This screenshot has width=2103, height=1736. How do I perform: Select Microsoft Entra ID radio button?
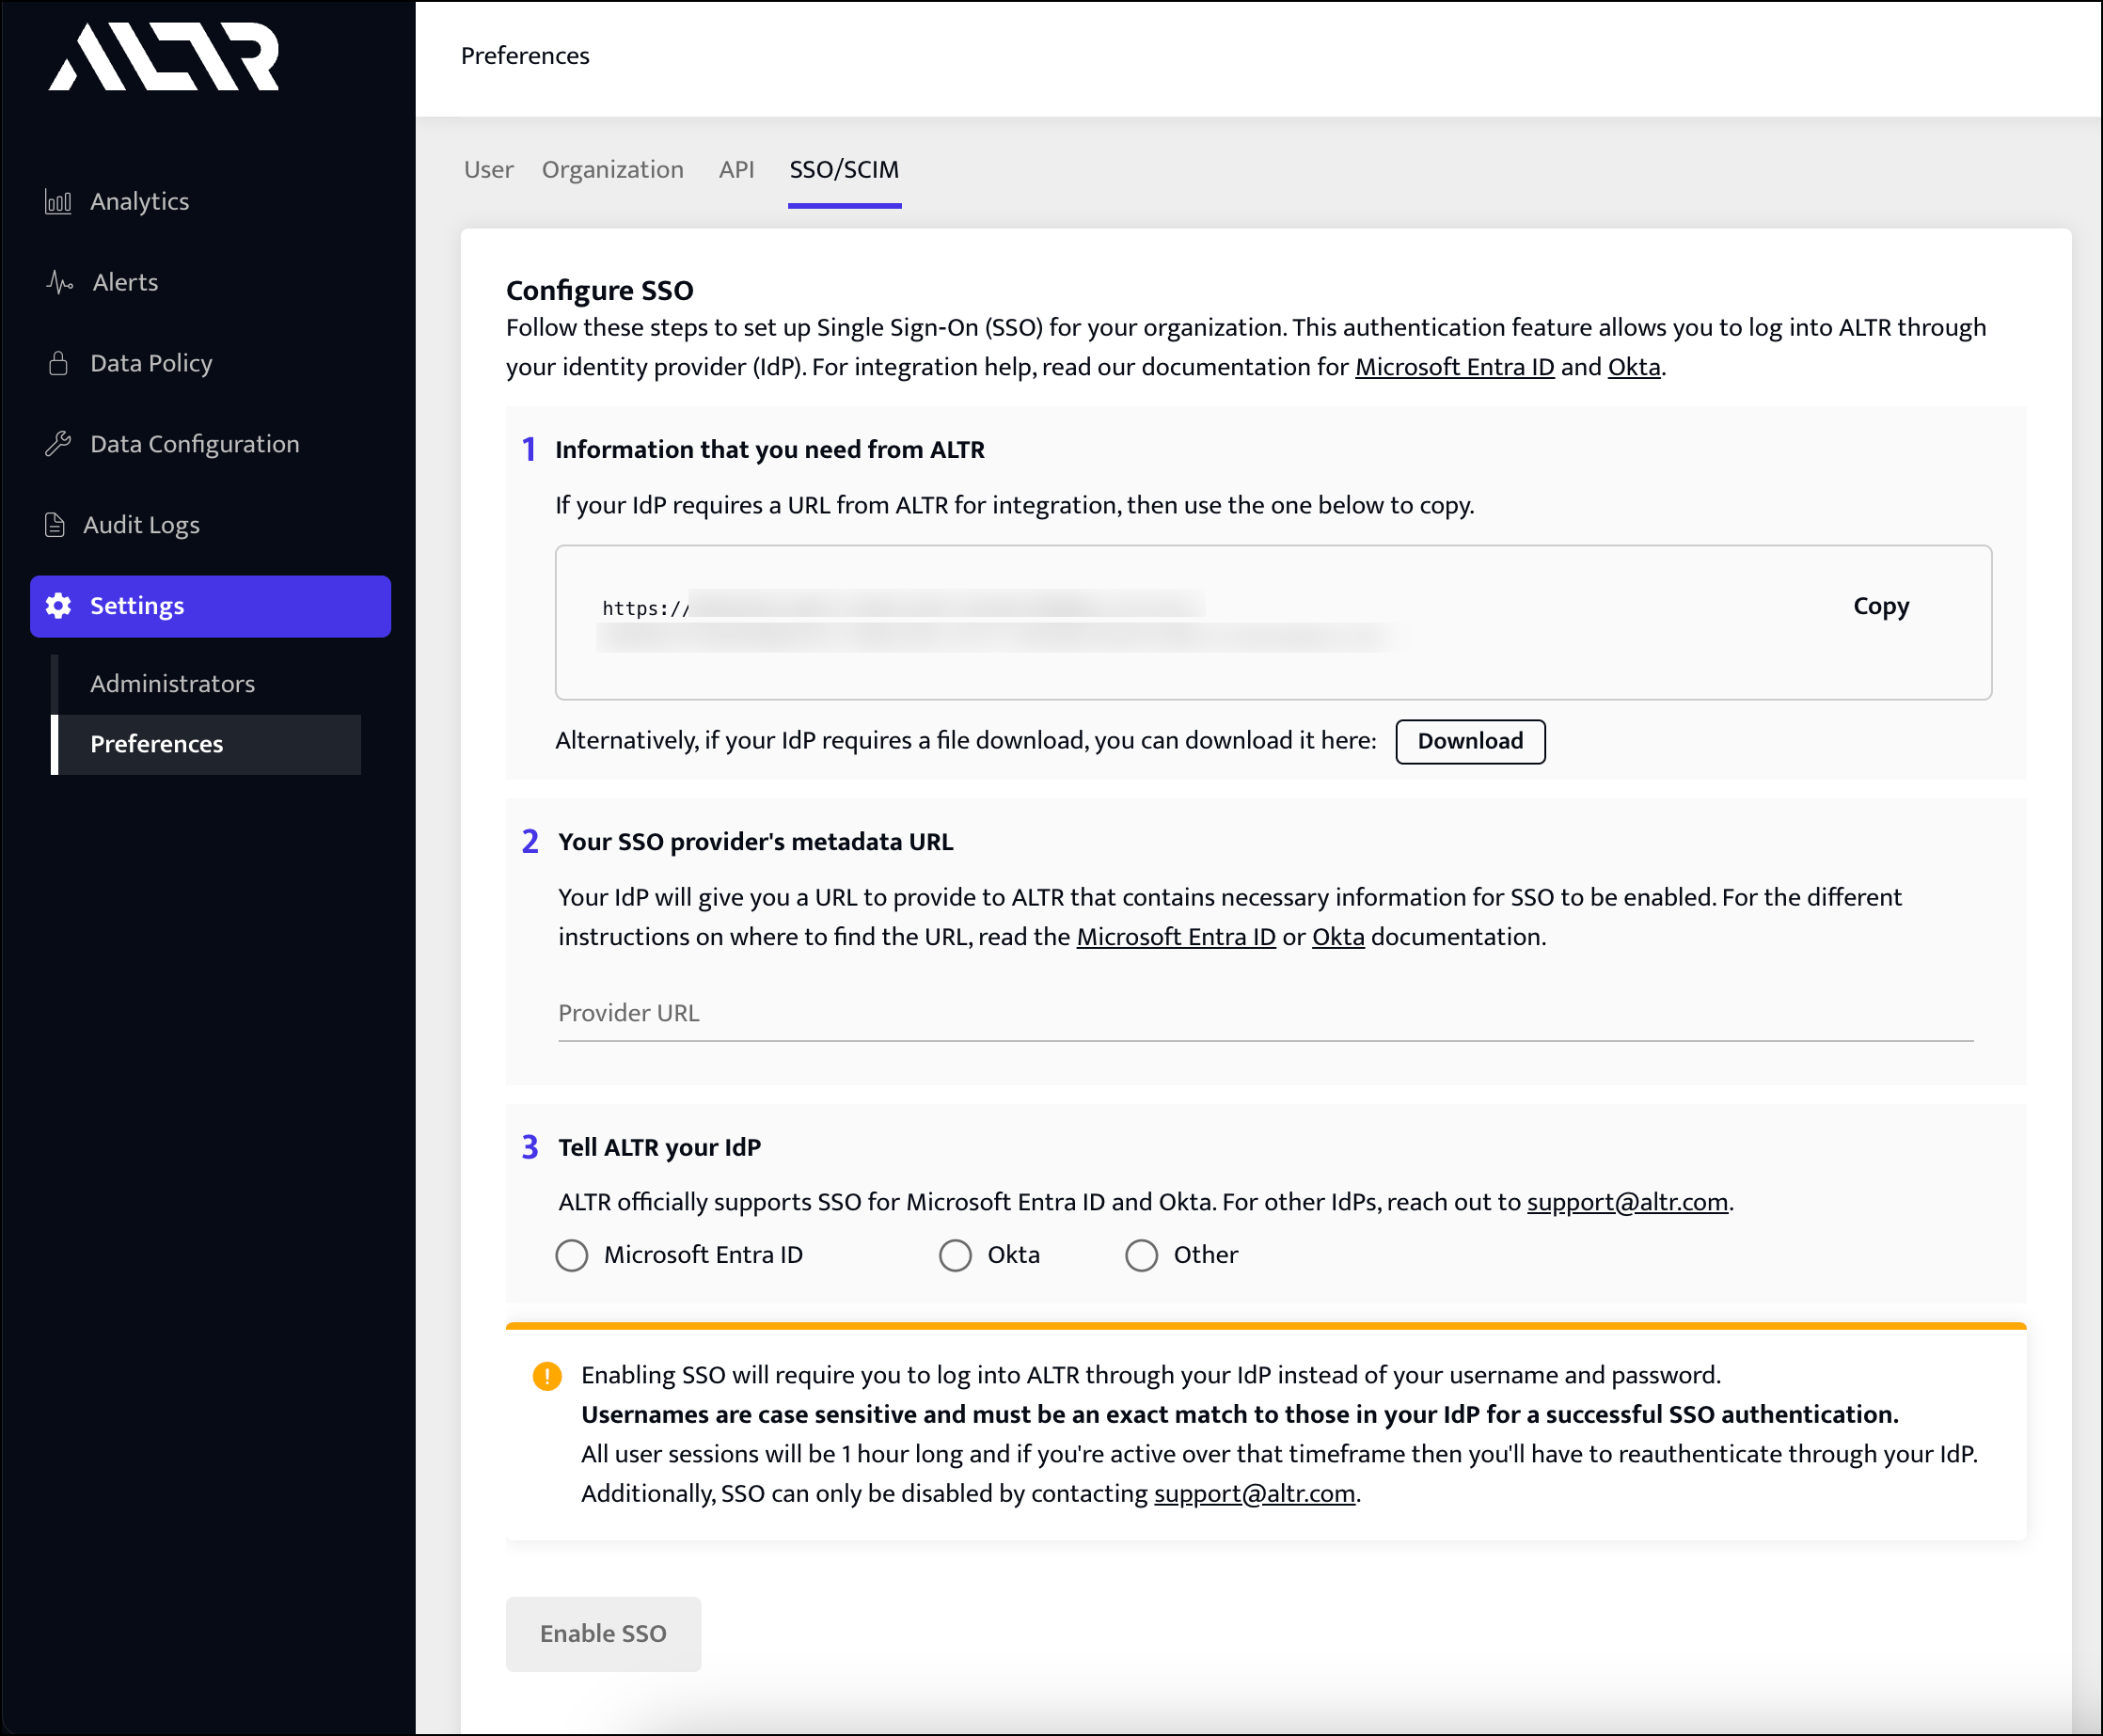[572, 1255]
